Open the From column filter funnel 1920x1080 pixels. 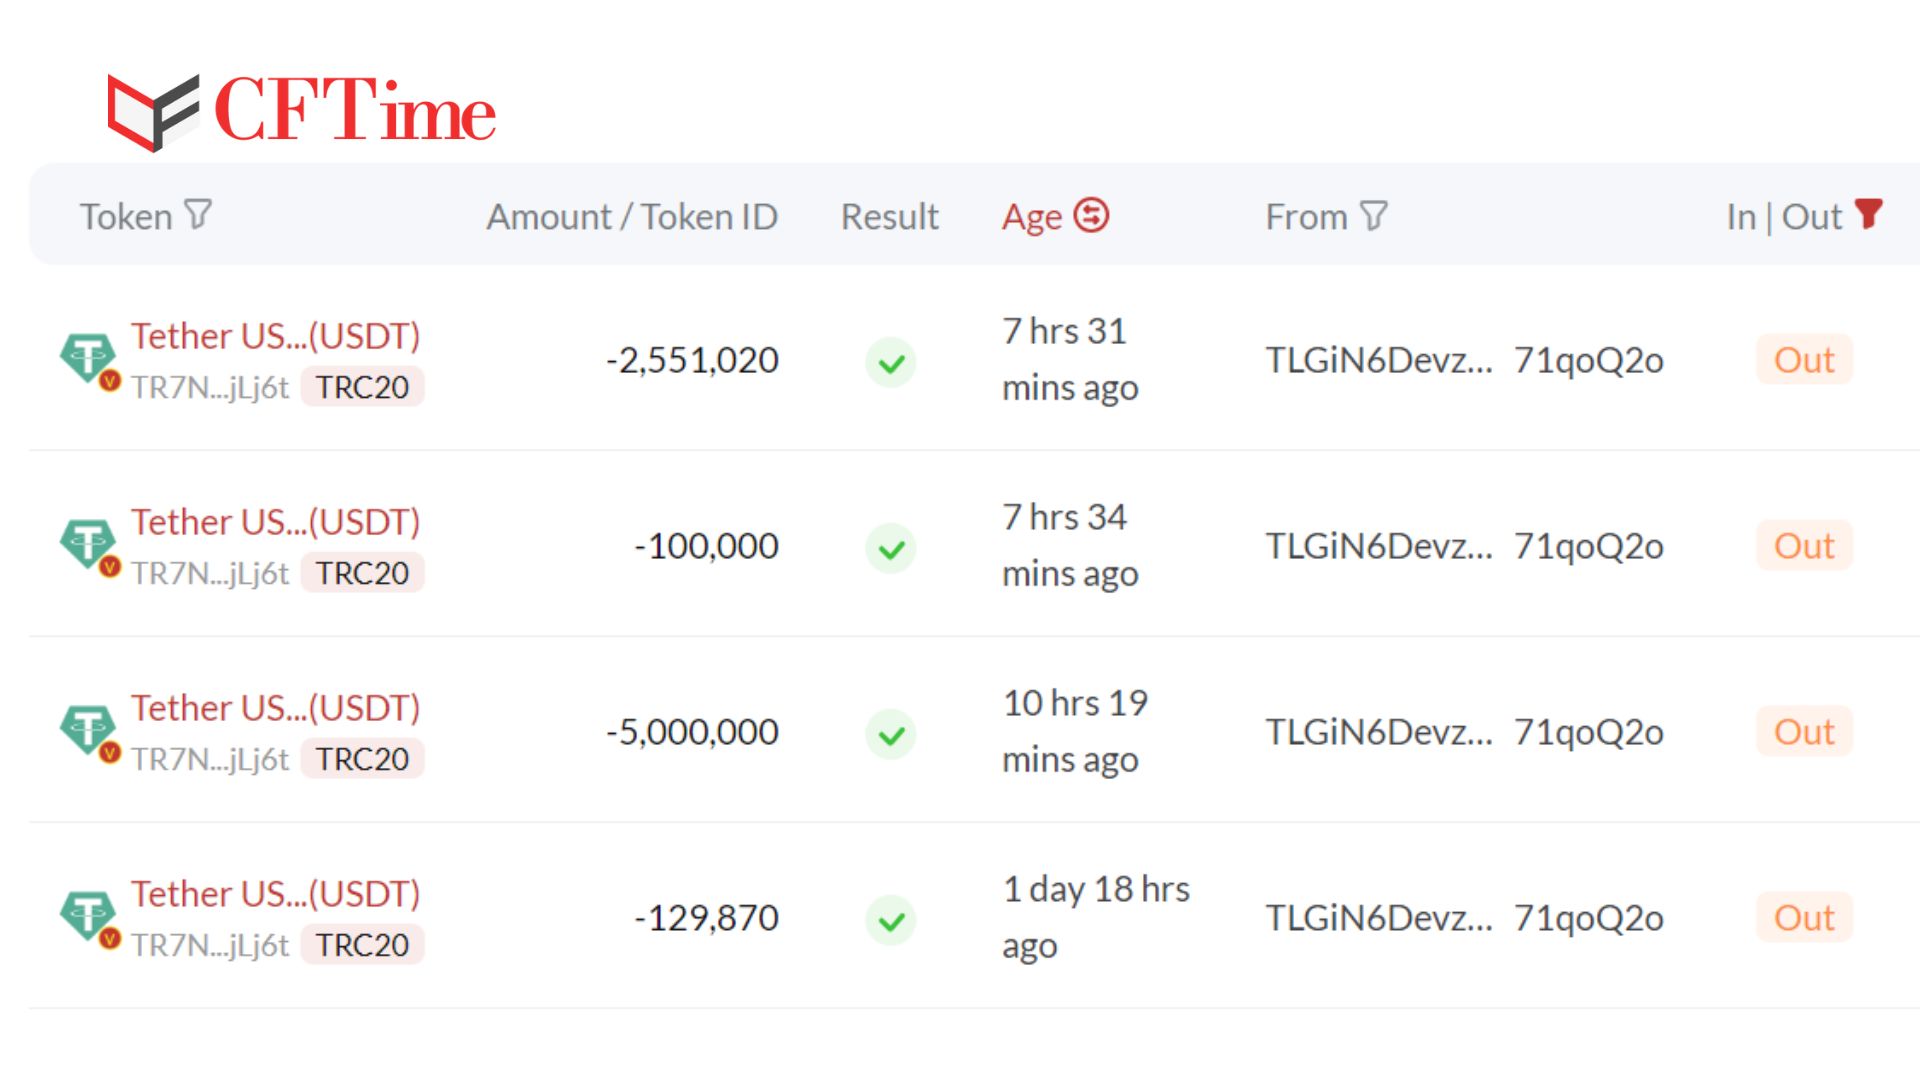1374,215
